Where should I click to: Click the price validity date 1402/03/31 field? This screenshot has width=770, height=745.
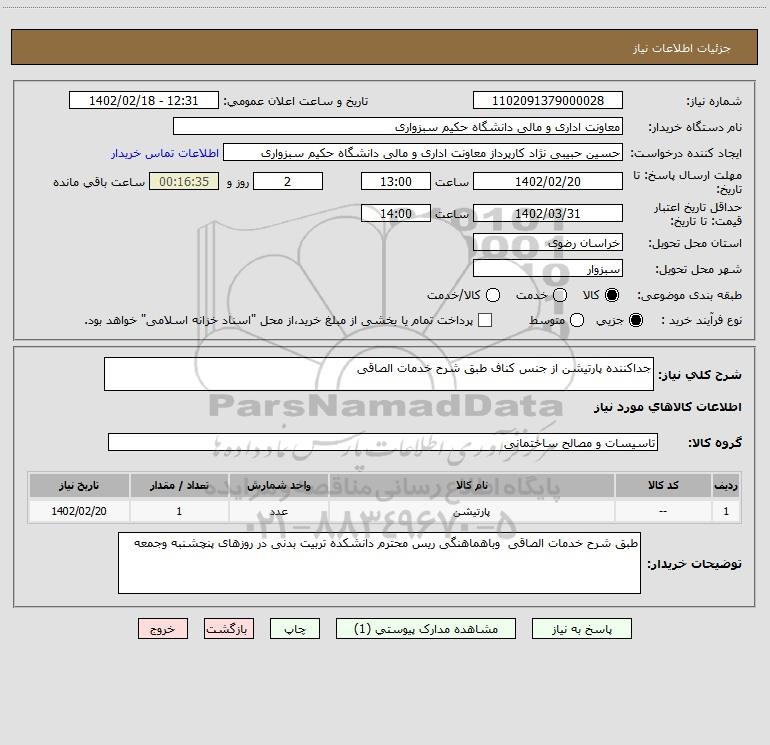548,214
